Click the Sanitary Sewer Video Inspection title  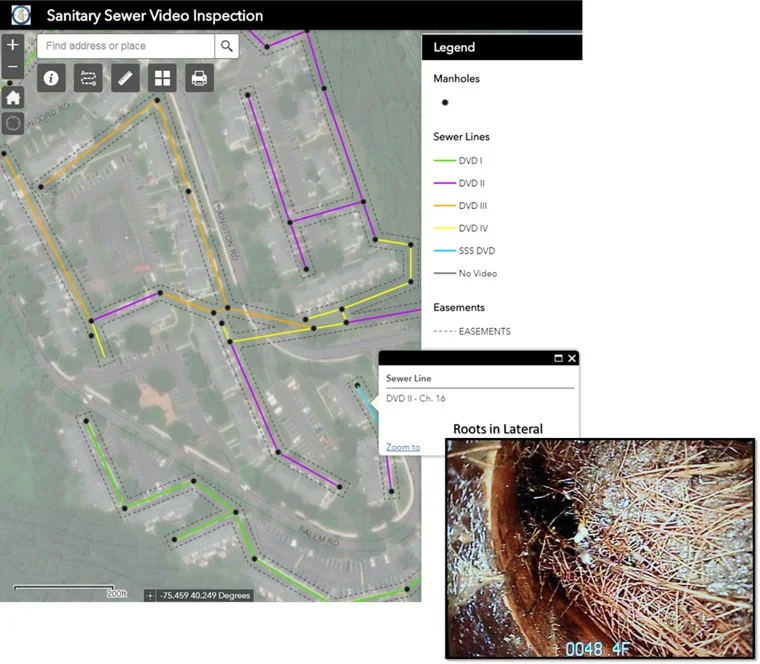(x=155, y=16)
